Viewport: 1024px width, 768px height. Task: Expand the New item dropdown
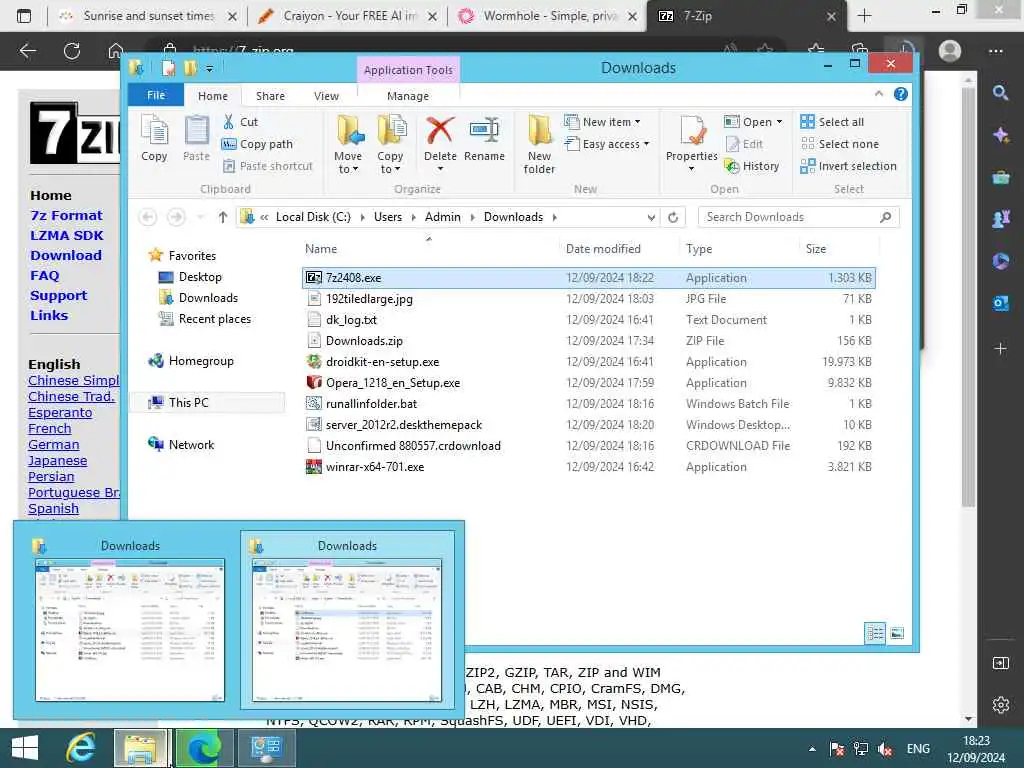[x=637, y=122]
